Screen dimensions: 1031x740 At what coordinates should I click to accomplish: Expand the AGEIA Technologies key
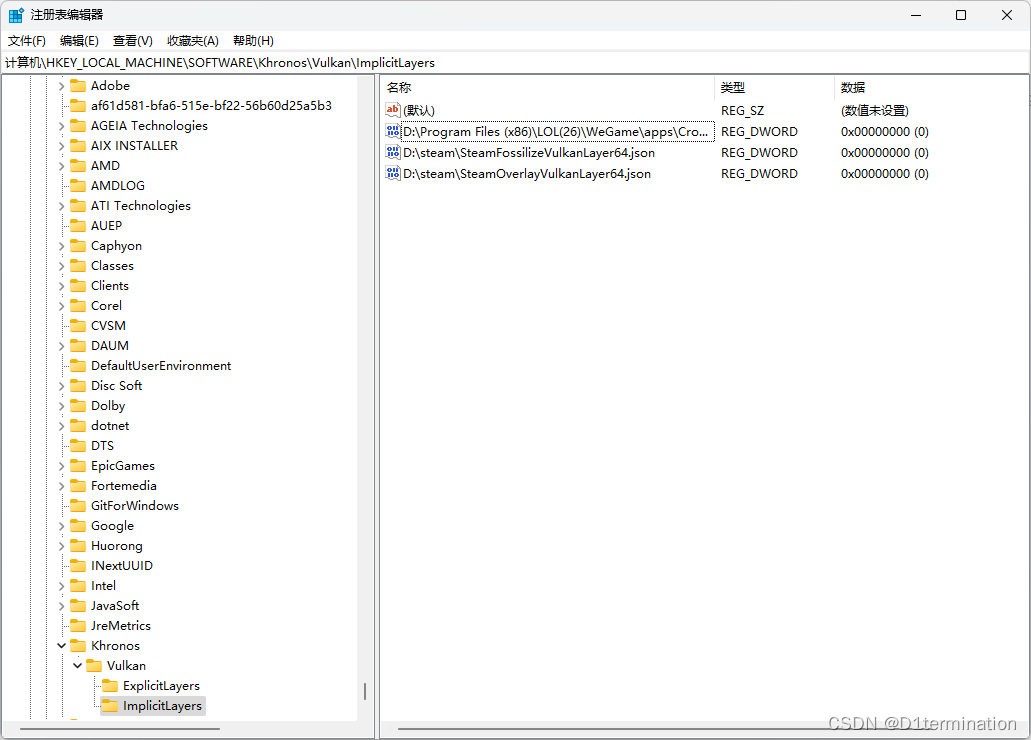click(61, 126)
